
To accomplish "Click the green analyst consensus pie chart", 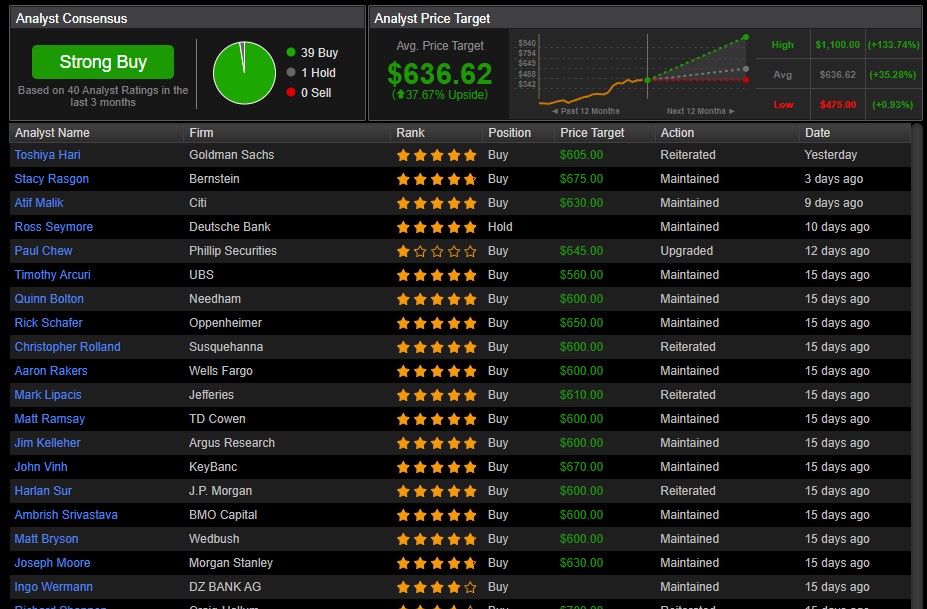I will [244, 73].
